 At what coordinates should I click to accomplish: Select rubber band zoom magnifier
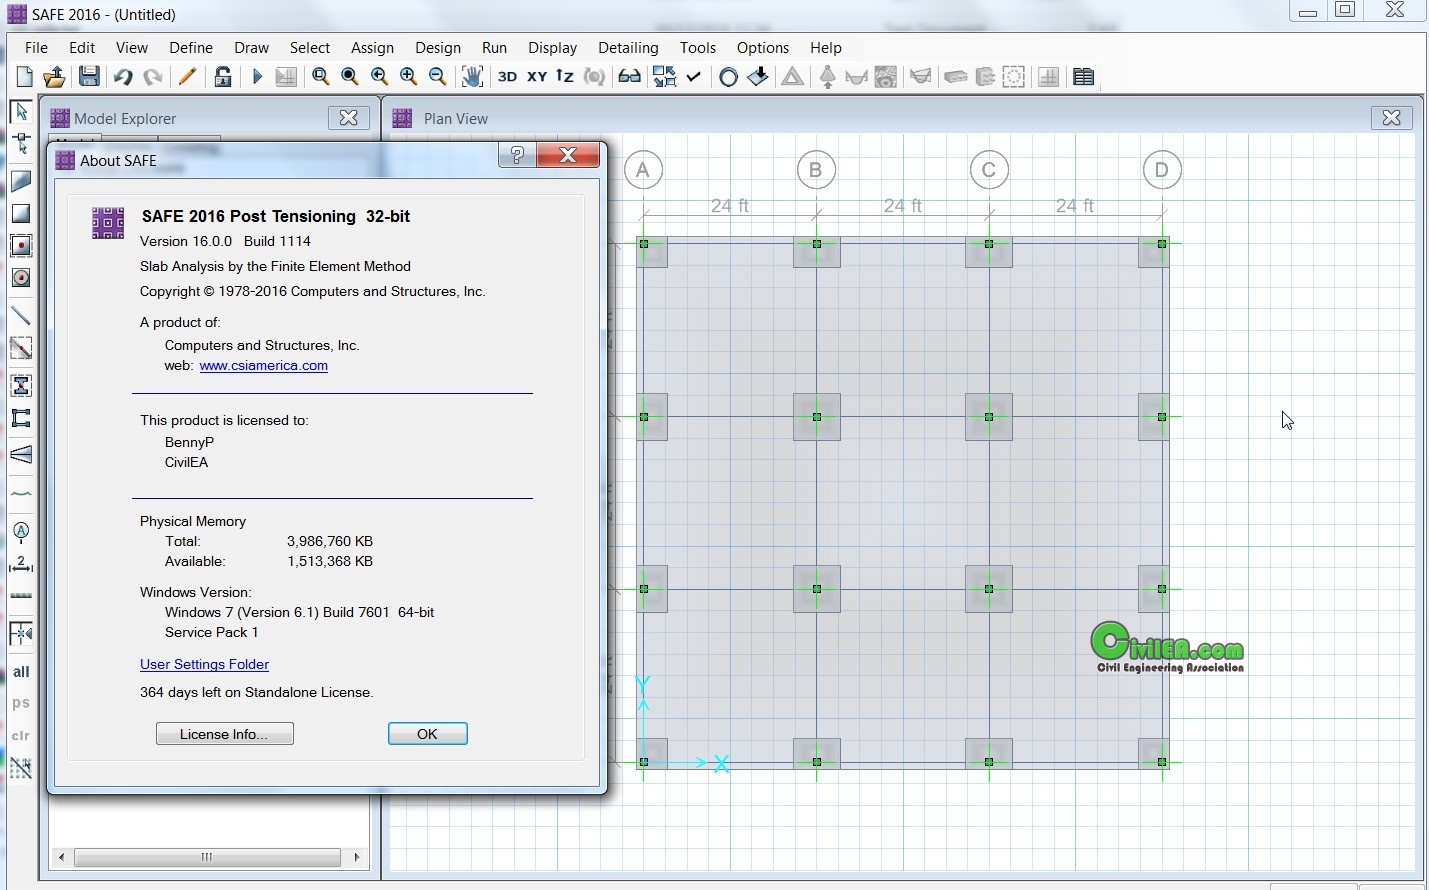tap(320, 77)
